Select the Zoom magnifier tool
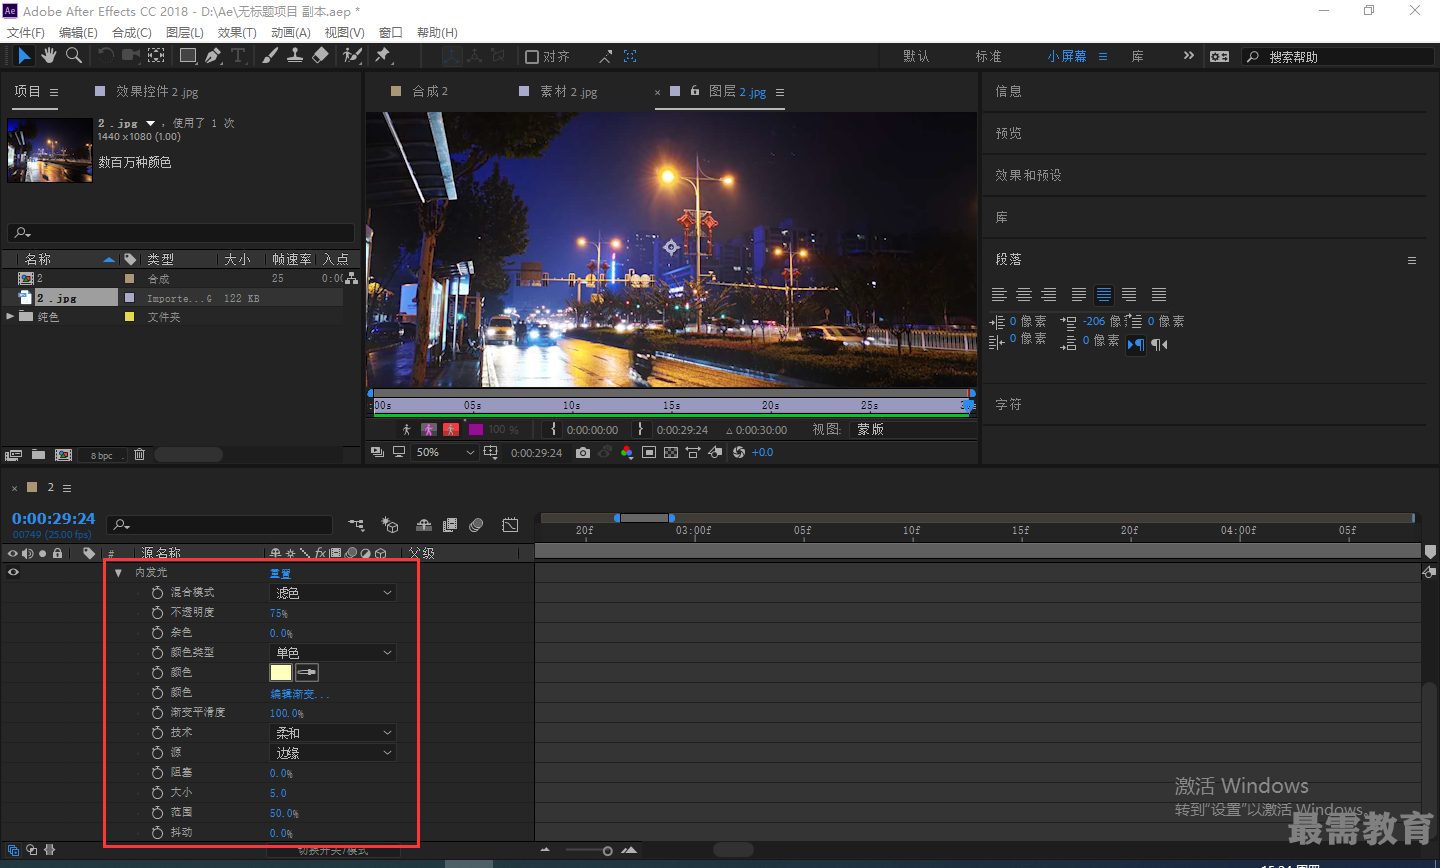1440x868 pixels. pyautogui.click(x=73, y=56)
